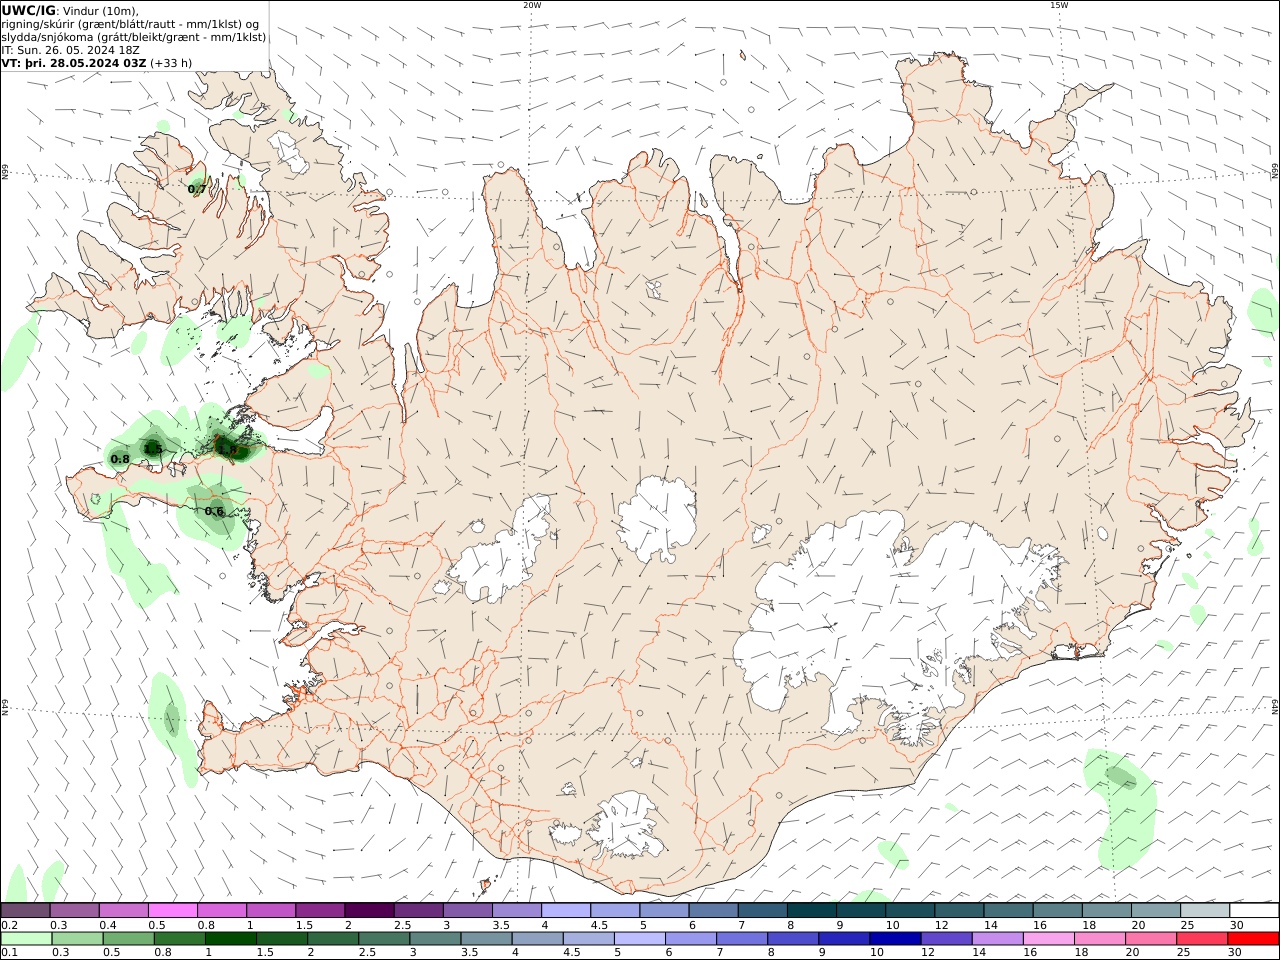The height and width of the screenshot is (960, 1280).
Task: Click the "slydda/snjókoma" legend description line
Action: click(134, 36)
